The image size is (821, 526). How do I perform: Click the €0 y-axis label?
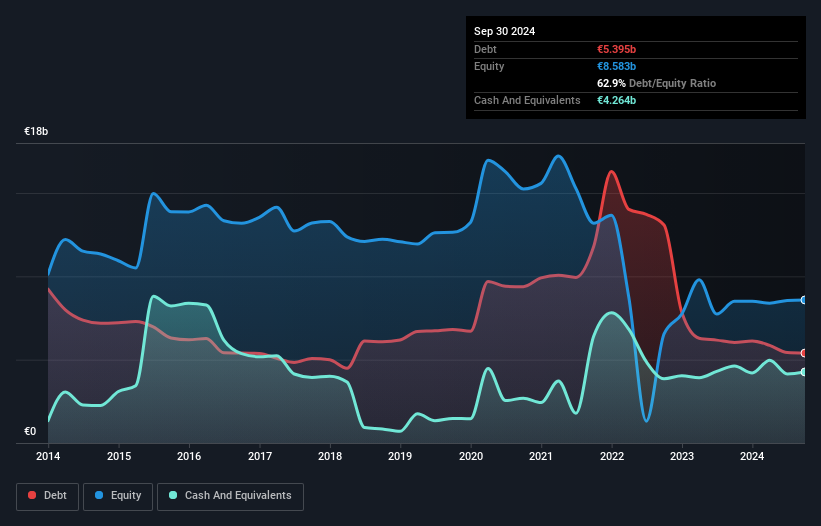(x=30, y=431)
